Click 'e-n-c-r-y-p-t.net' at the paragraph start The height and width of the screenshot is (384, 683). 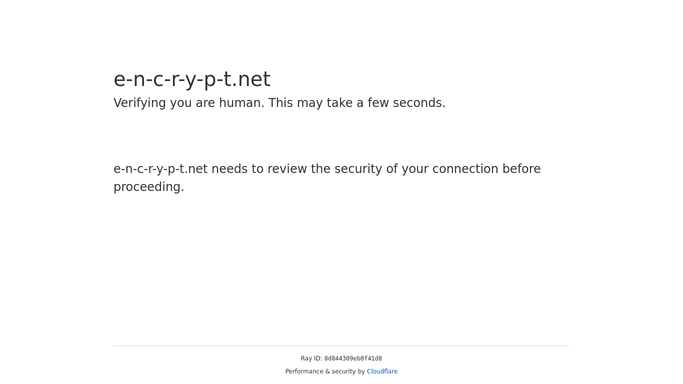[x=161, y=169]
